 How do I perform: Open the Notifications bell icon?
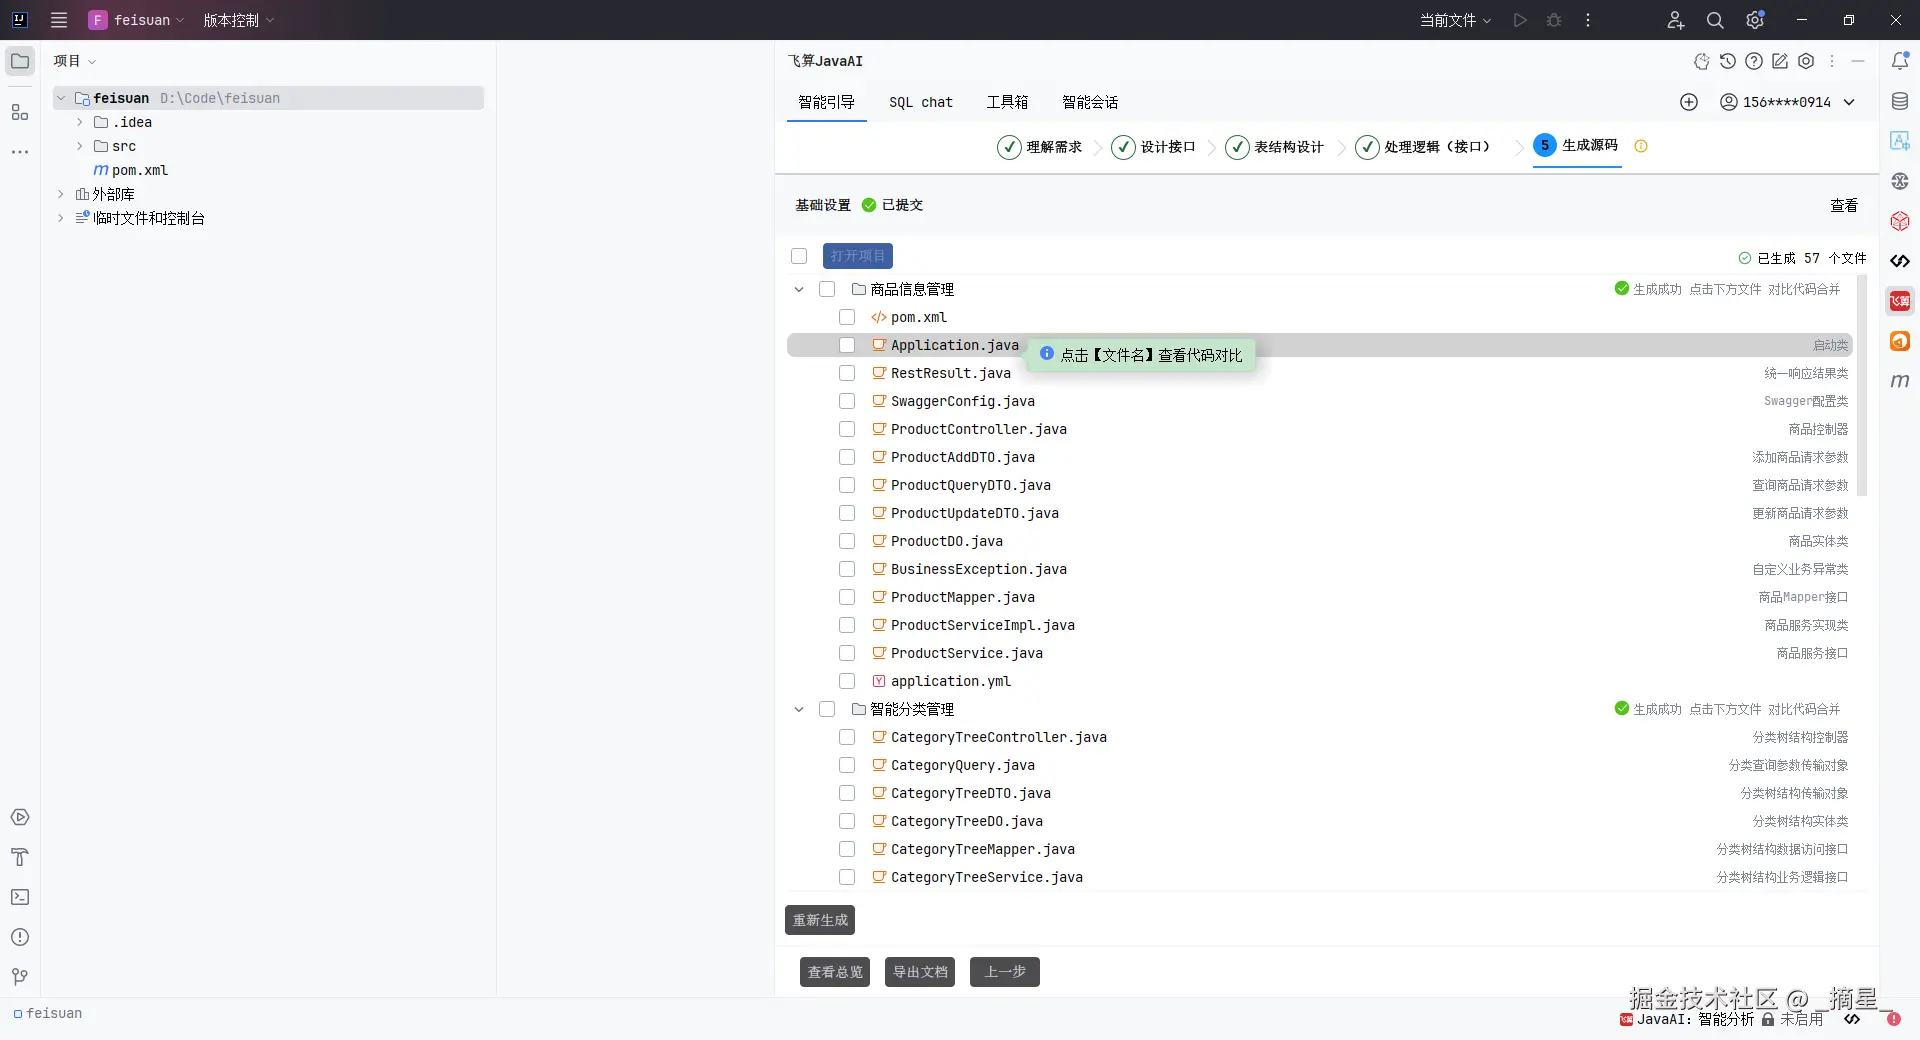[1900, 61]
